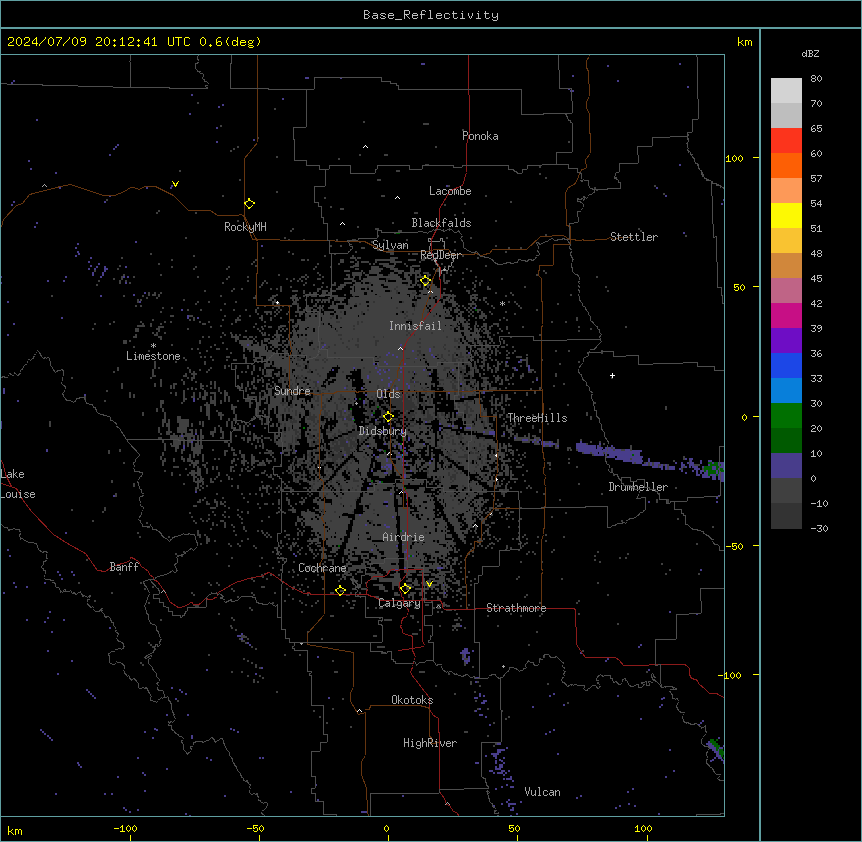Viewport: 862px width, 842px height.
Task: Click the Sylvan label
Action: [390, 245]
